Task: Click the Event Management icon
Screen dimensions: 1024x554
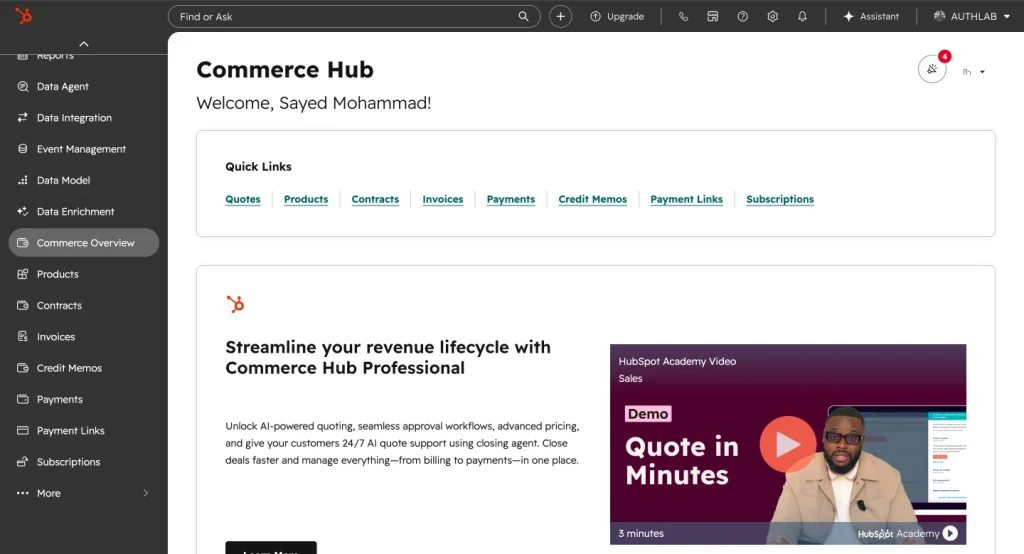Action: (x=23, y=148)
